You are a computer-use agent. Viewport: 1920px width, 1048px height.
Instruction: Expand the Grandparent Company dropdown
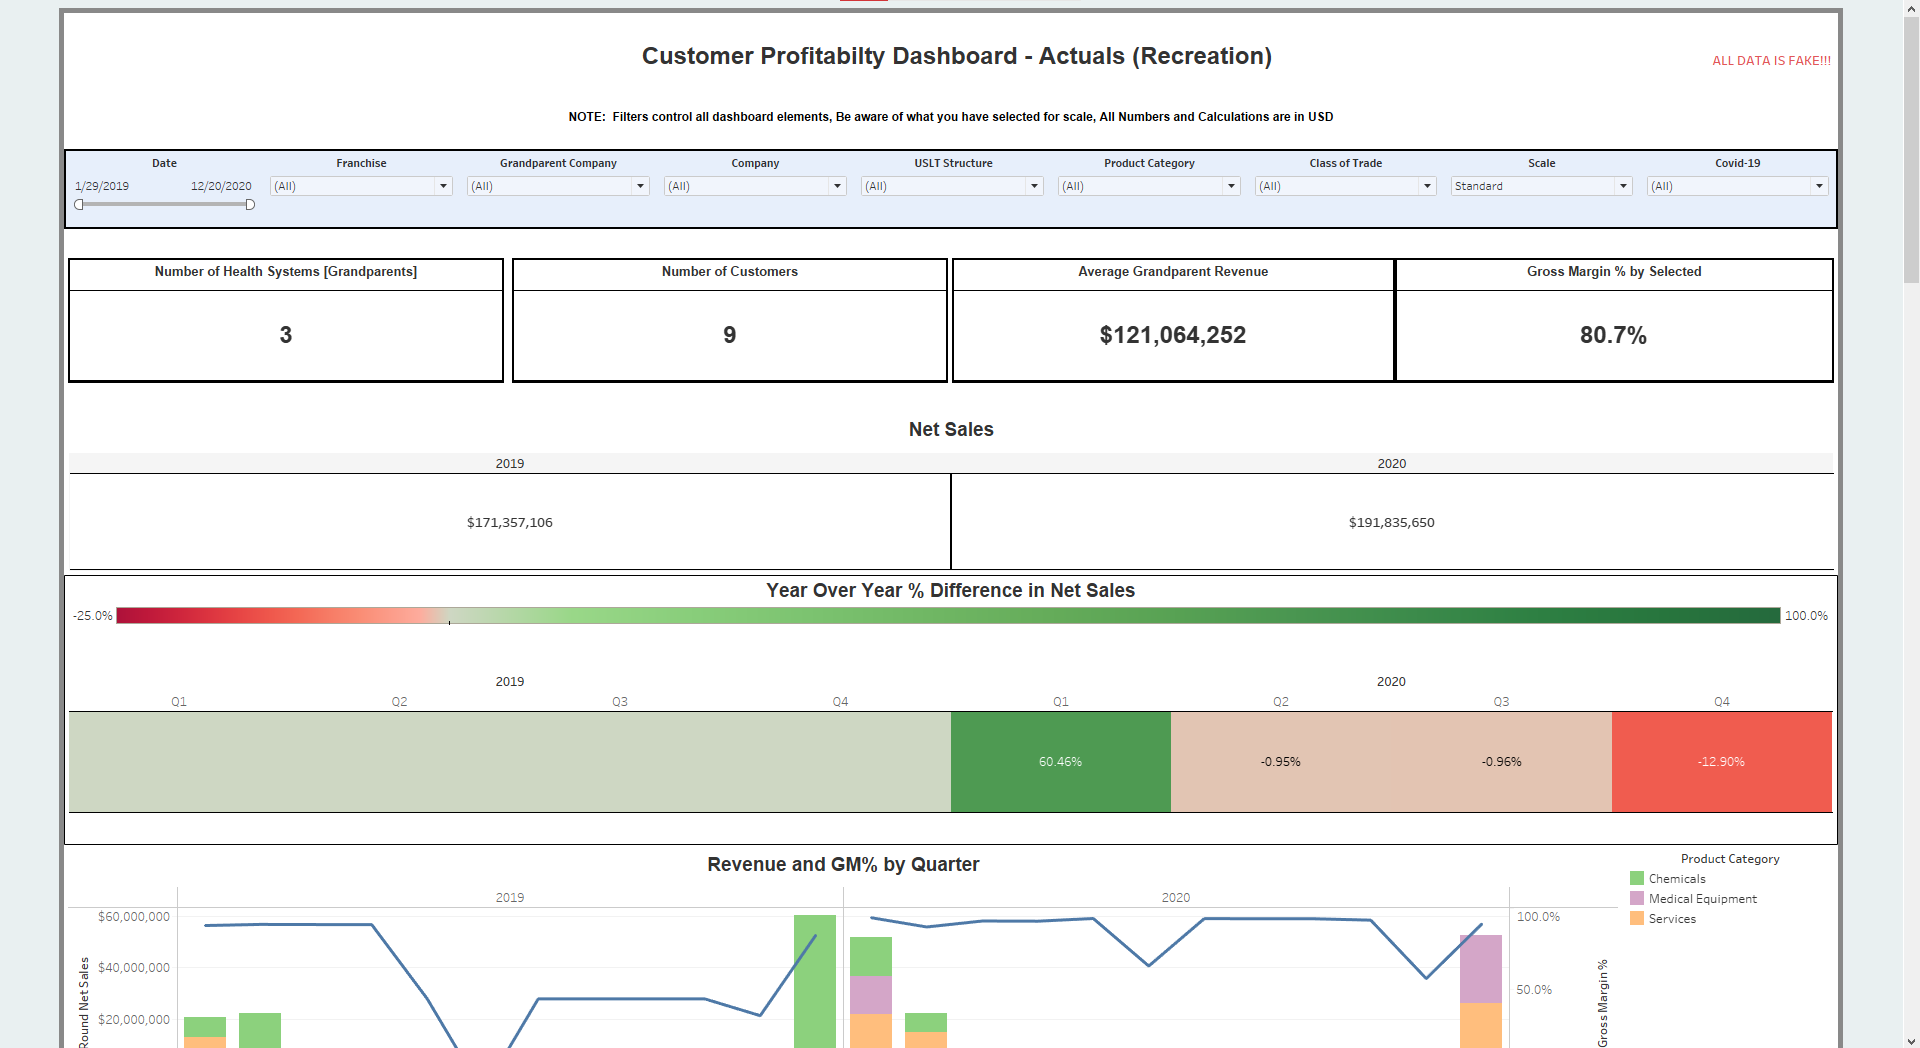(x=558, y=186)
